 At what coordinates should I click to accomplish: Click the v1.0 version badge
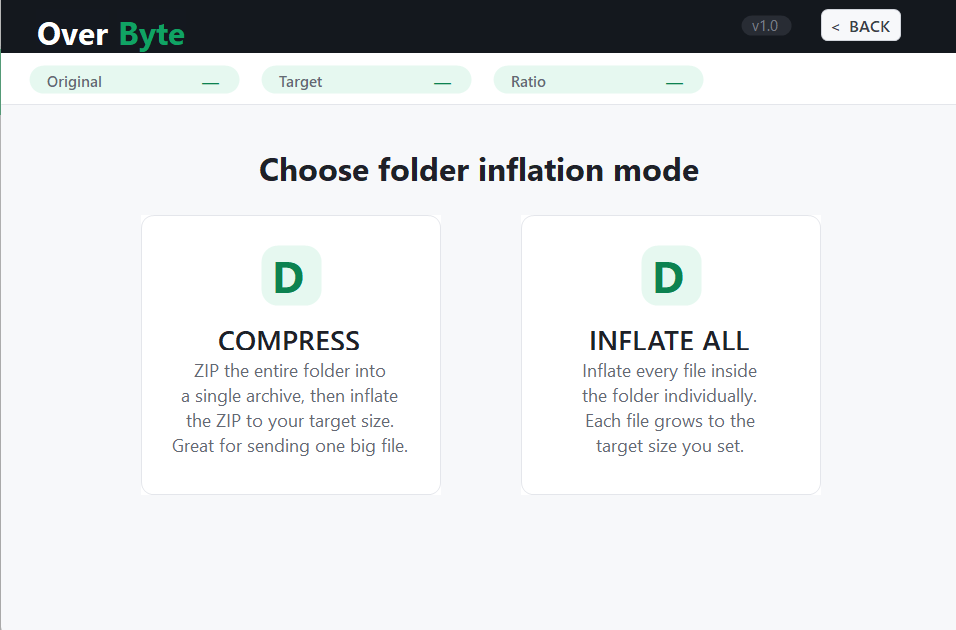[766, 26]
